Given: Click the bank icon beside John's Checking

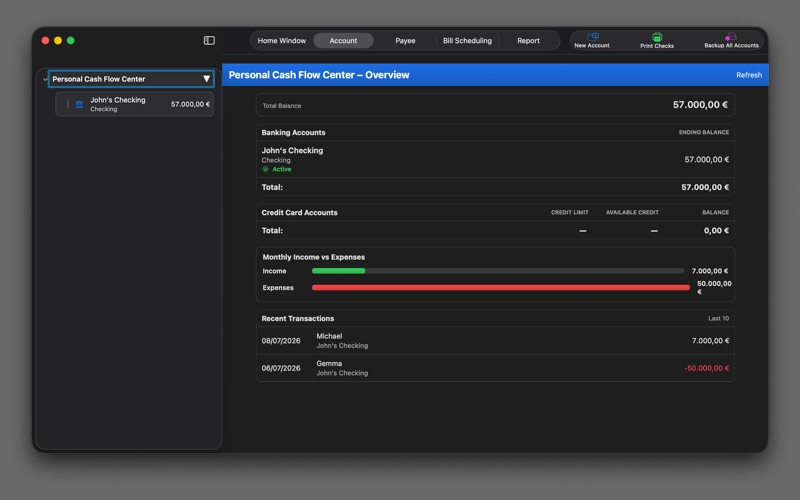Looking at the screenshot, I should (79, 104).
